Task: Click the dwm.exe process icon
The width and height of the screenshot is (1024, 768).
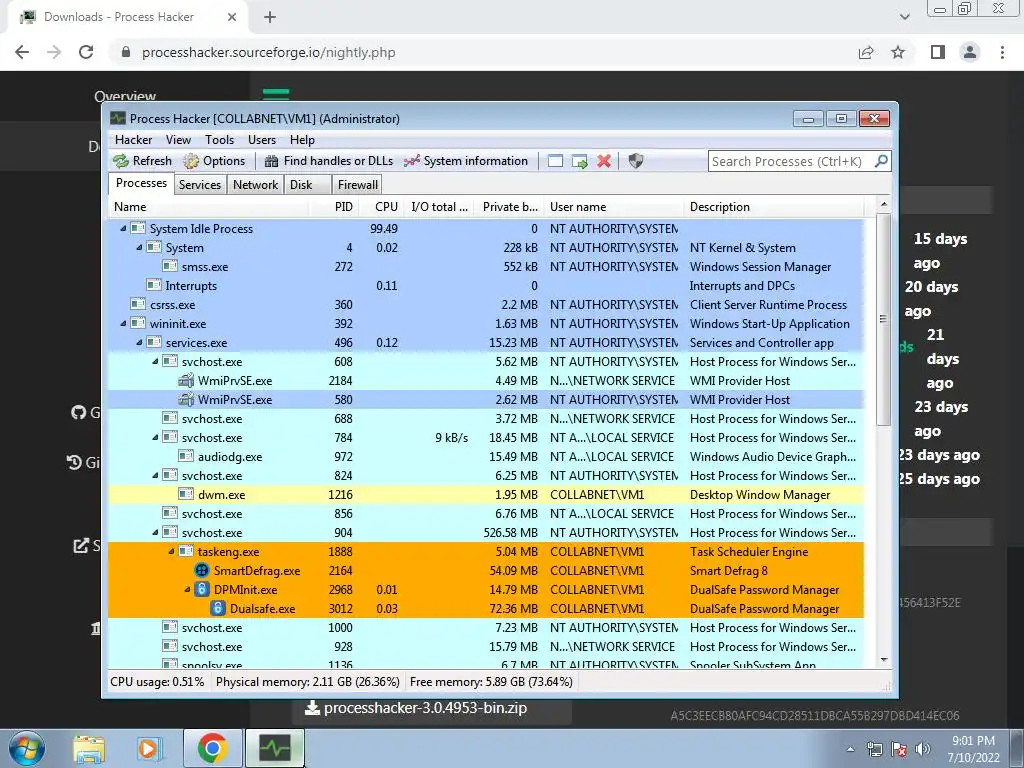Action: pos(186,495)
